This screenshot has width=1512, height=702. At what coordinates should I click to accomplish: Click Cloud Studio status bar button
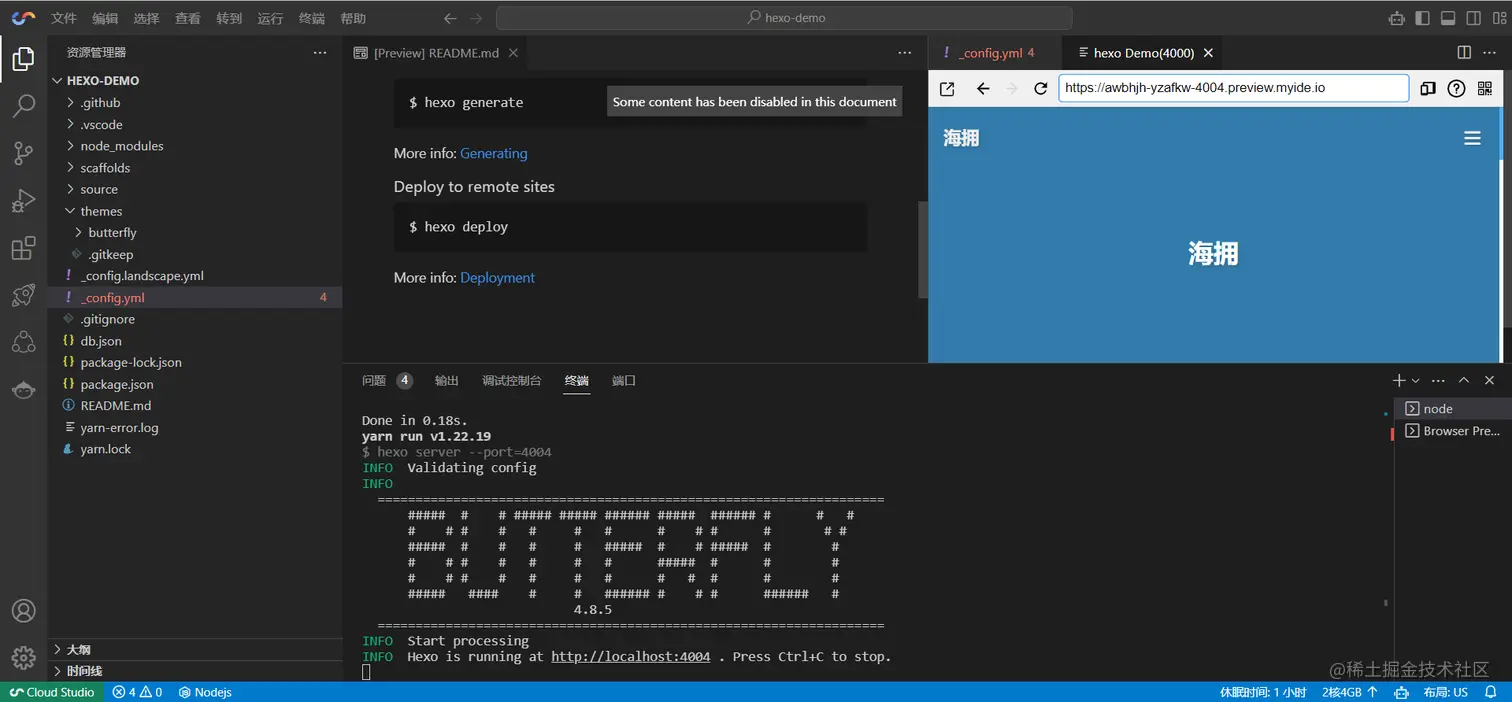[51, 692]
